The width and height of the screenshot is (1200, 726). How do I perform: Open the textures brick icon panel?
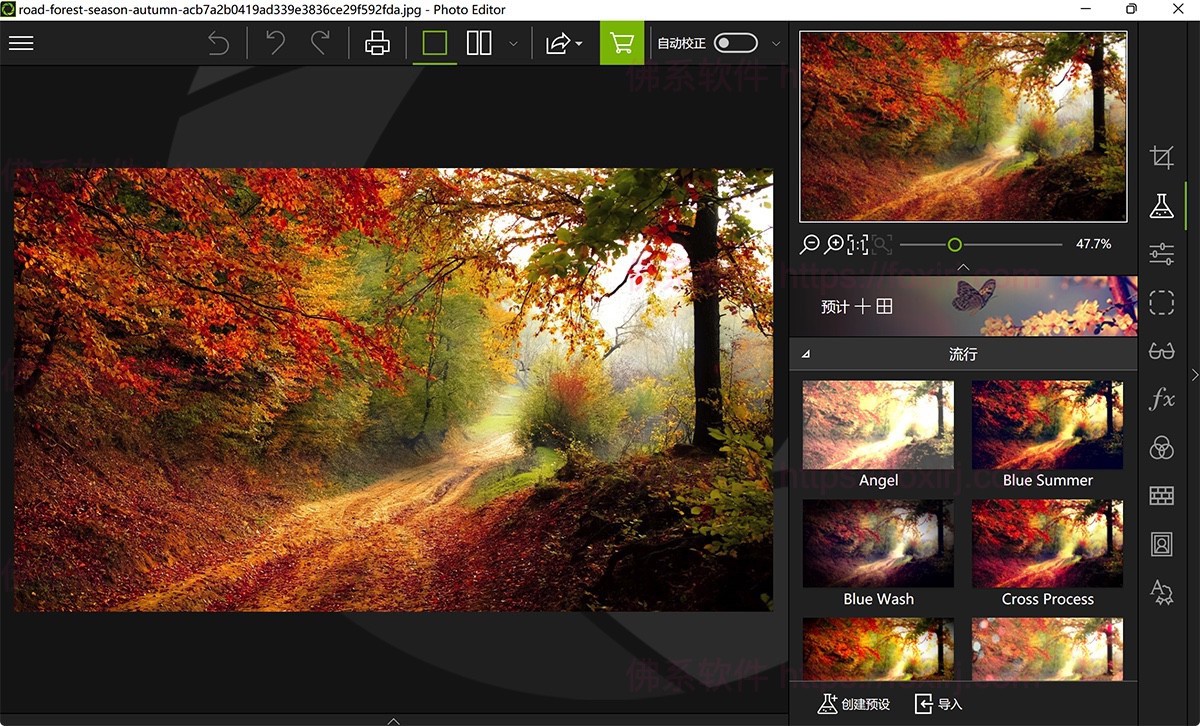1161,496
